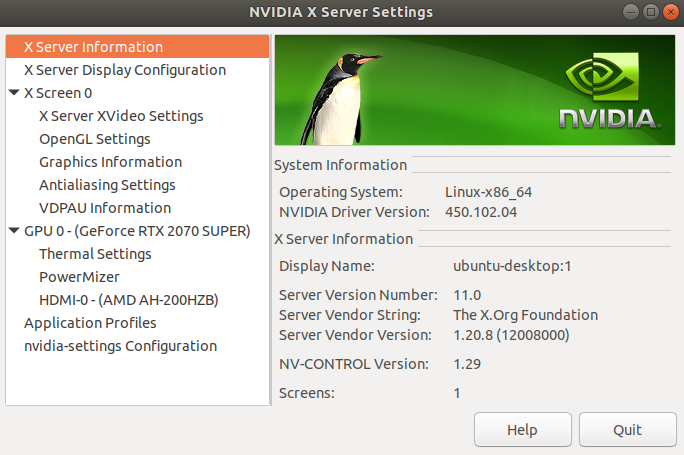Click server vendor string The X.Org Foundation
Image resolution: width=684 pixels, height=455 pixels.
(x=525, y=315)
